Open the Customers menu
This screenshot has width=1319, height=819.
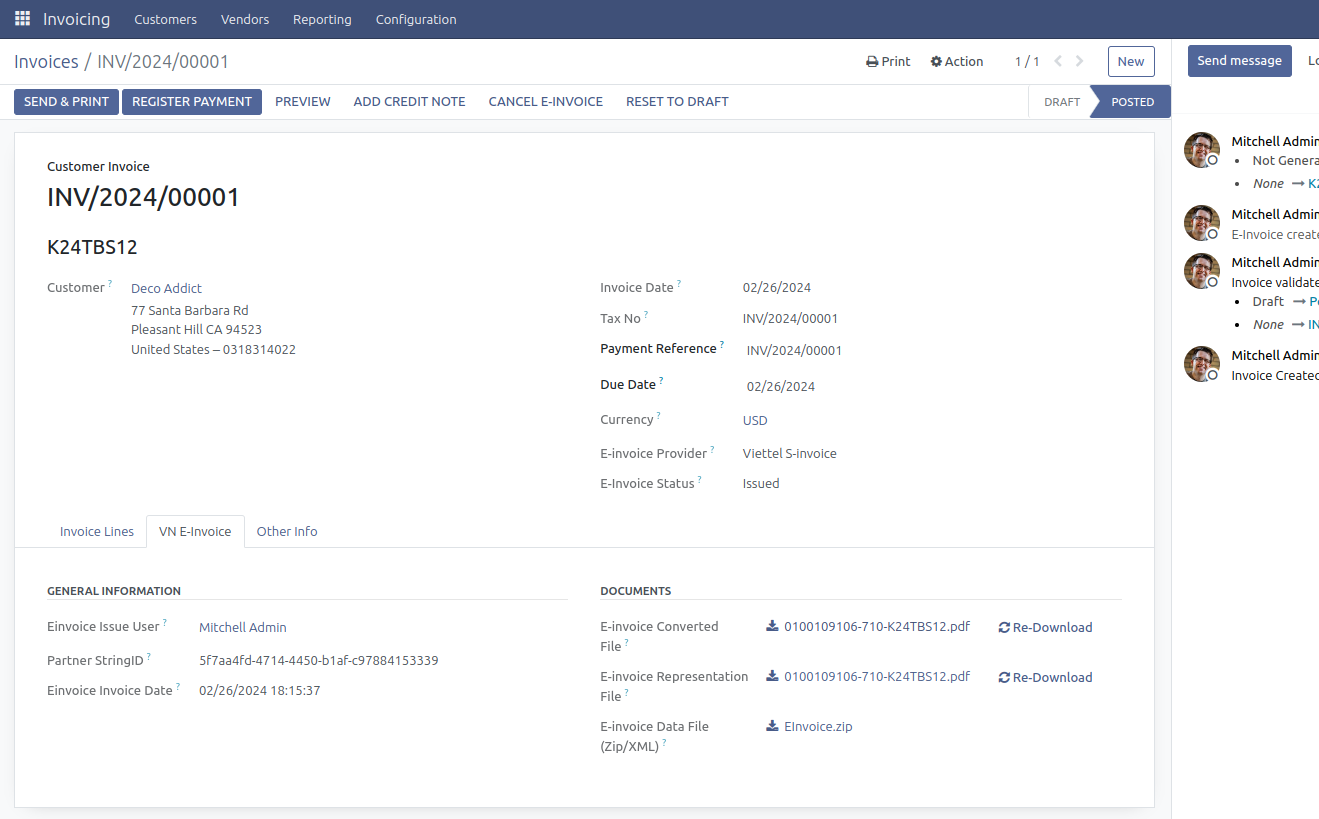pos(165,19)
